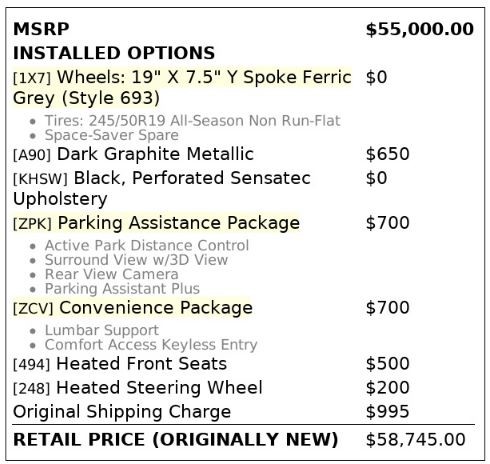Select the $650 paint price
Image resolution: width=490 pixels, height=464 pixels.
(x=387, y=154)
